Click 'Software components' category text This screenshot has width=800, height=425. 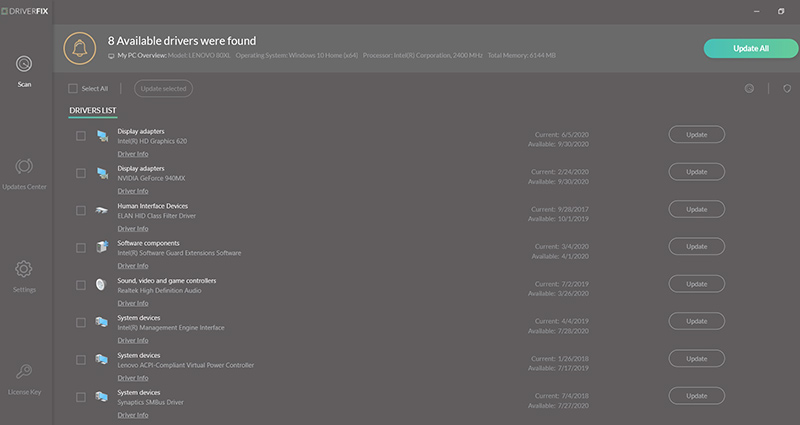[x=148, y=243]
